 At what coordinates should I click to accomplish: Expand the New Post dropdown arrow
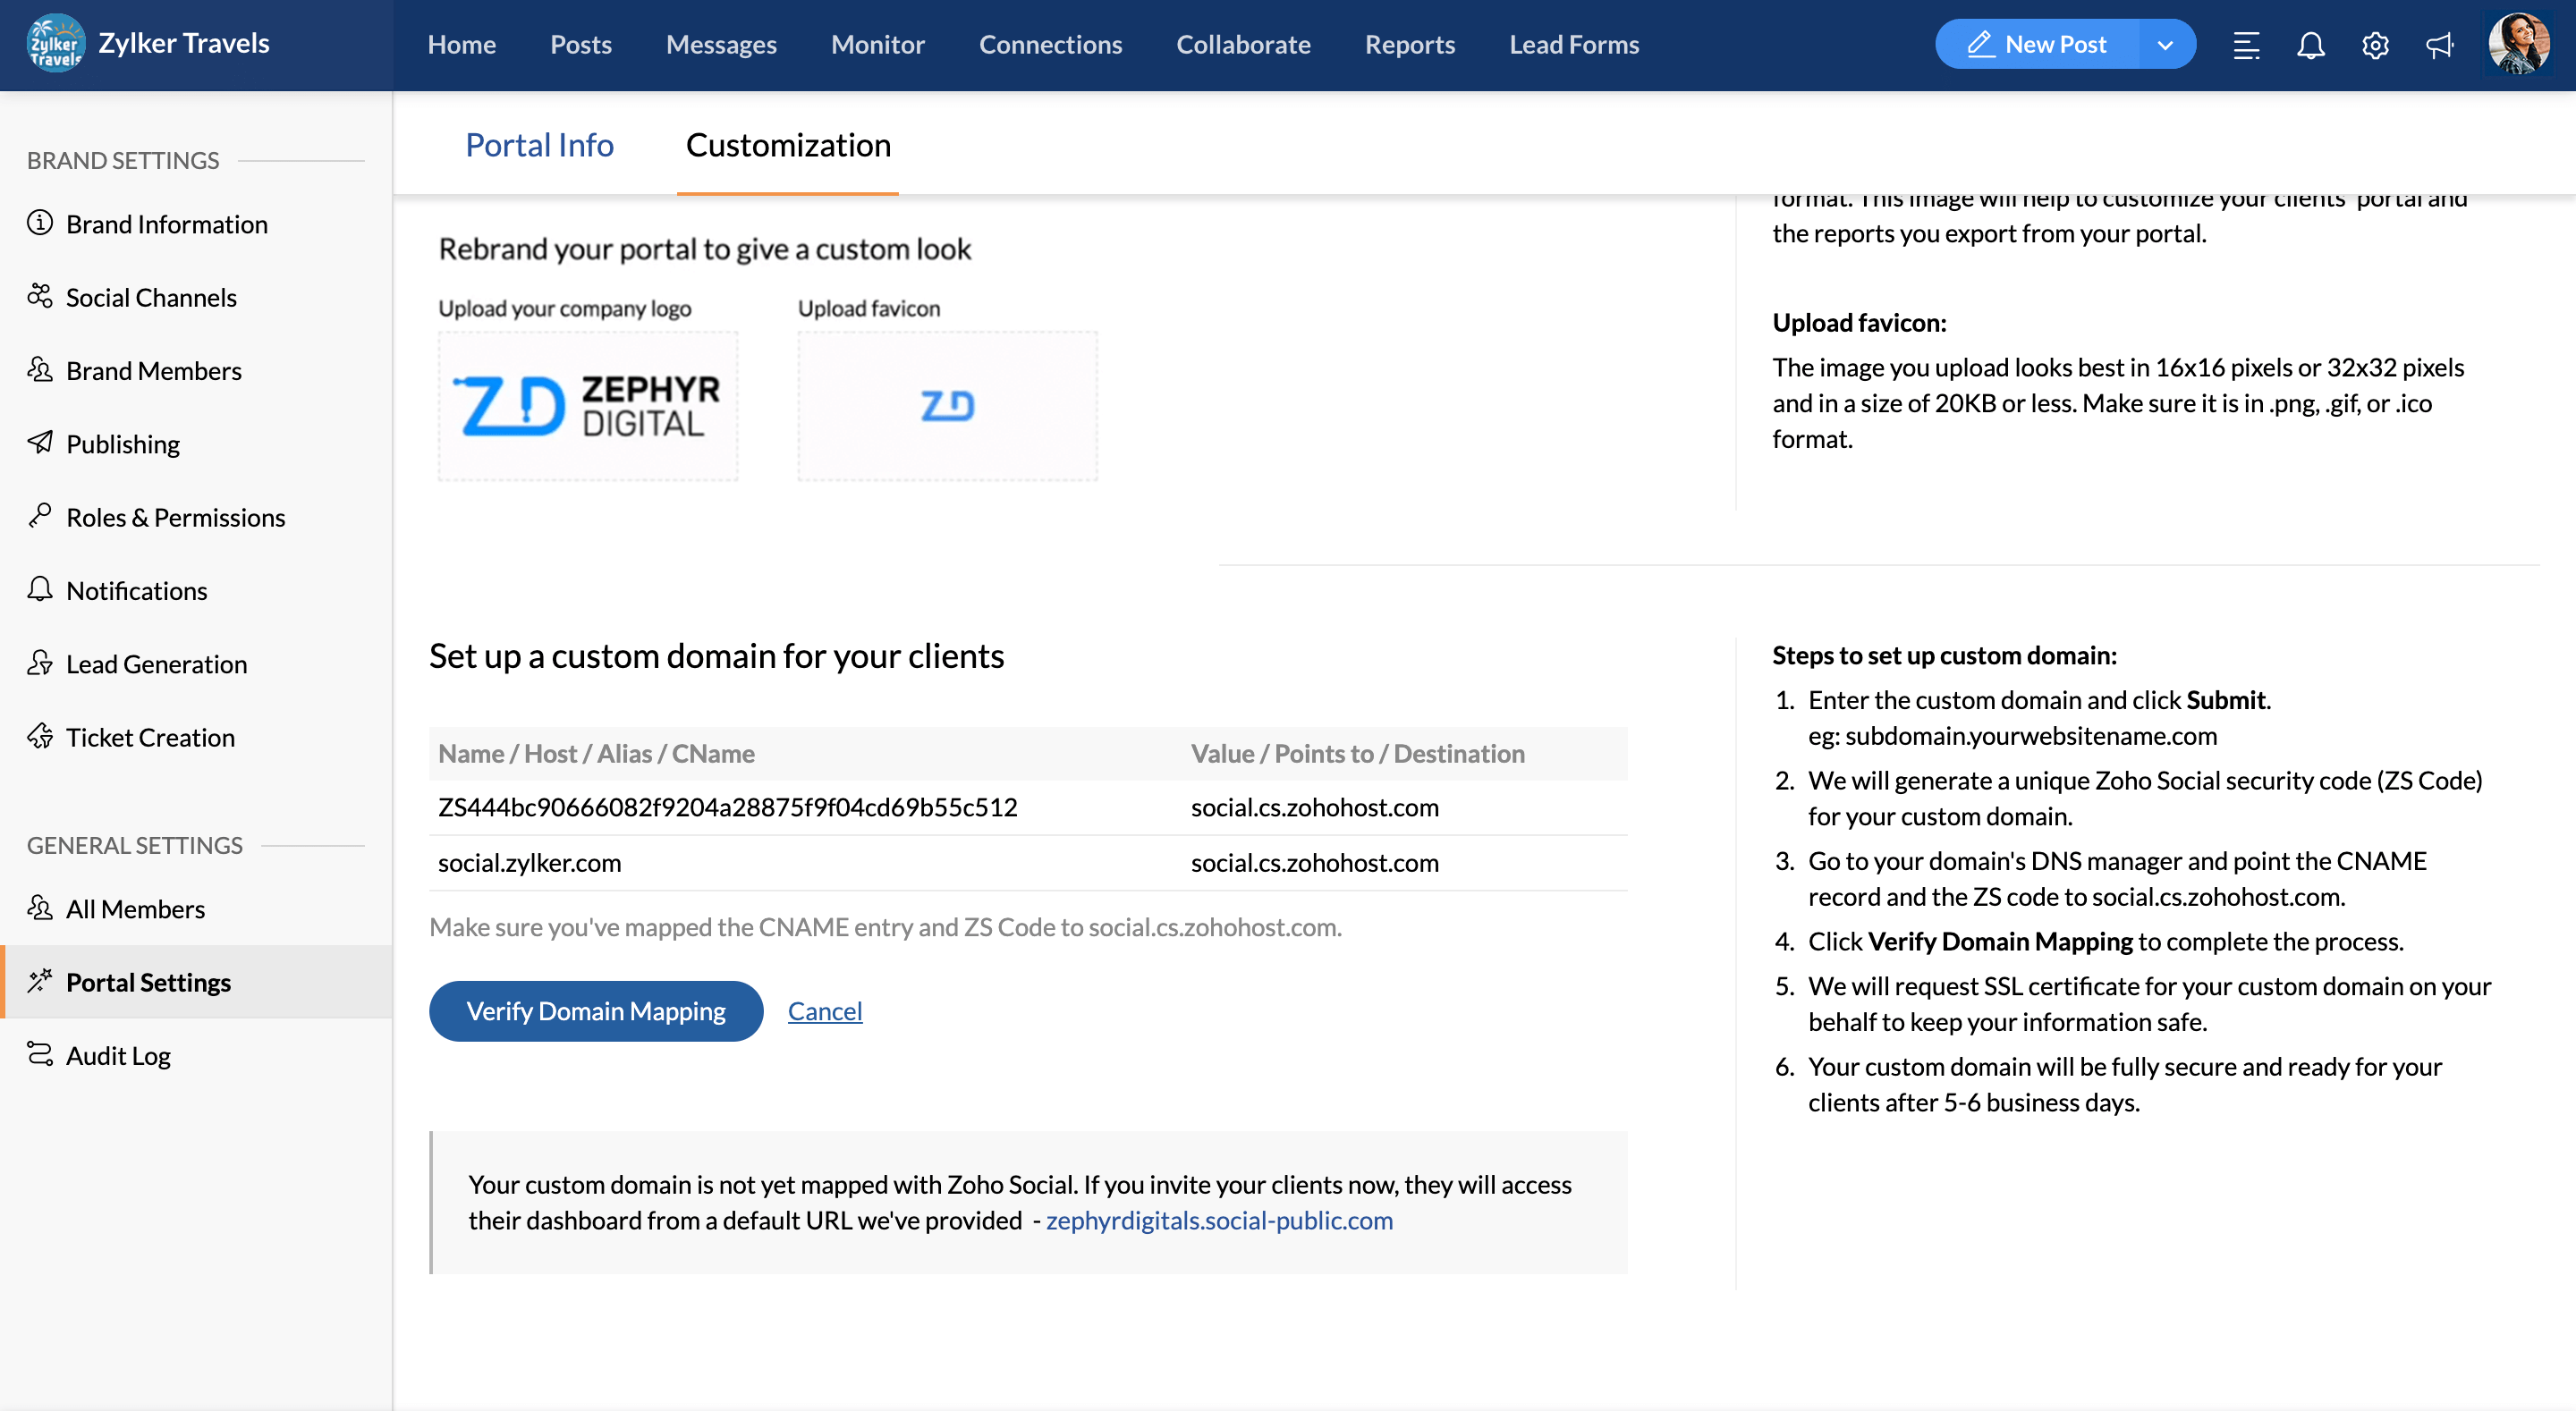2165,45
